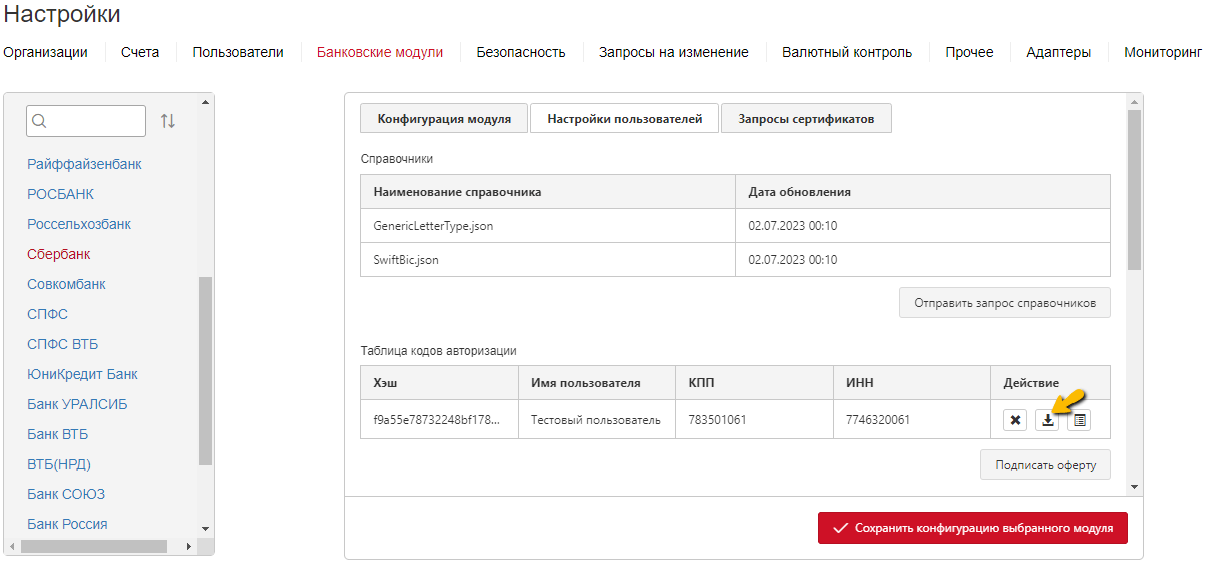Click Наименование справочника column header

point(548,192)
